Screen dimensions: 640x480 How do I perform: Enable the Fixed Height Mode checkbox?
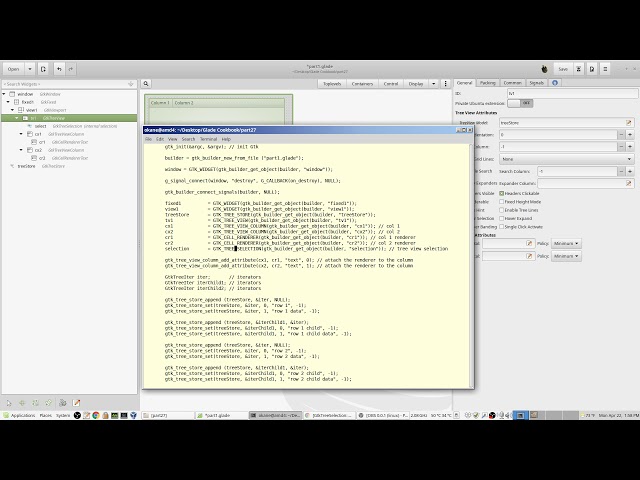click(502, 202)
